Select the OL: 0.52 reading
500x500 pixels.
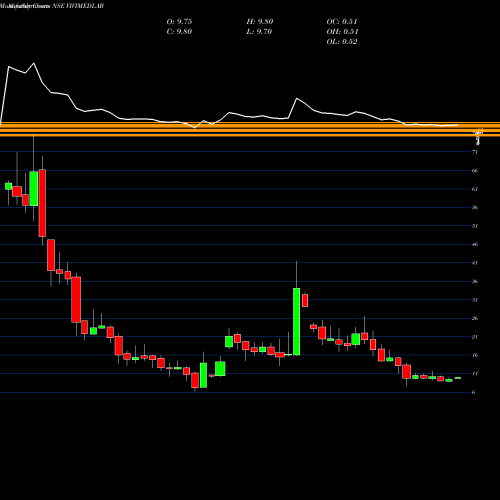tap(342, 42)
